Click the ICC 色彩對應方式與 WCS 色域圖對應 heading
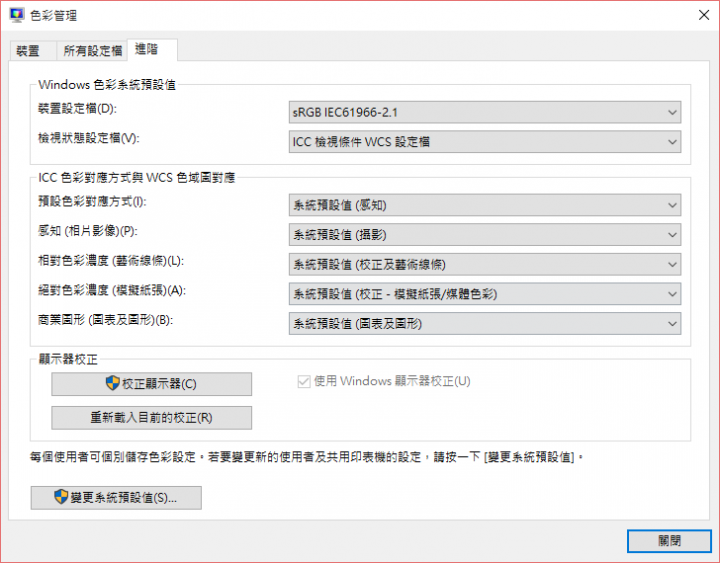720x563 pixels. [x=136, y=178]
